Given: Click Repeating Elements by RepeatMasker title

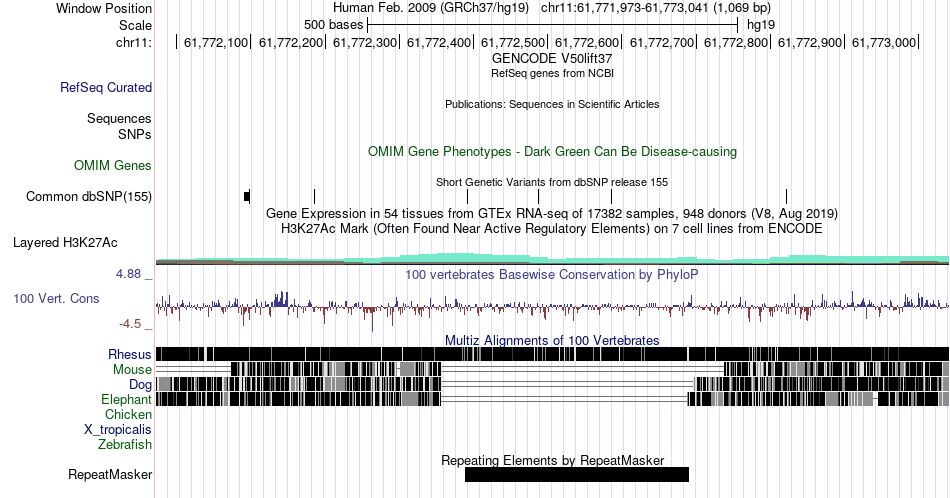Looking at the screenshot, I should pos(552,460).
